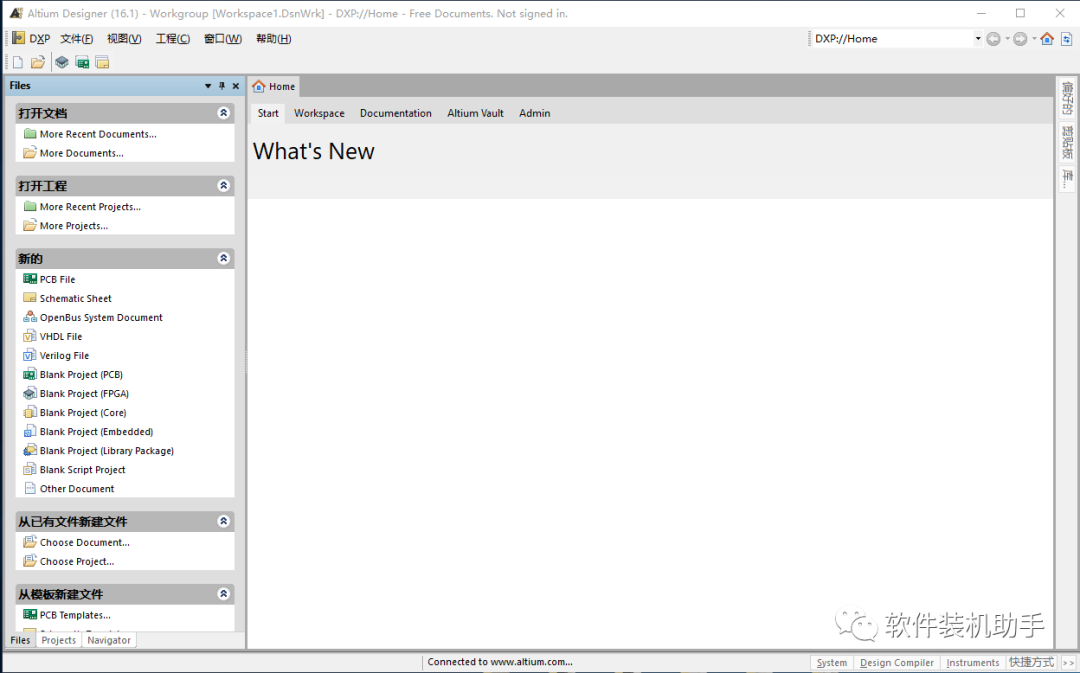Switch to the Workspace tab

point(319,113)
